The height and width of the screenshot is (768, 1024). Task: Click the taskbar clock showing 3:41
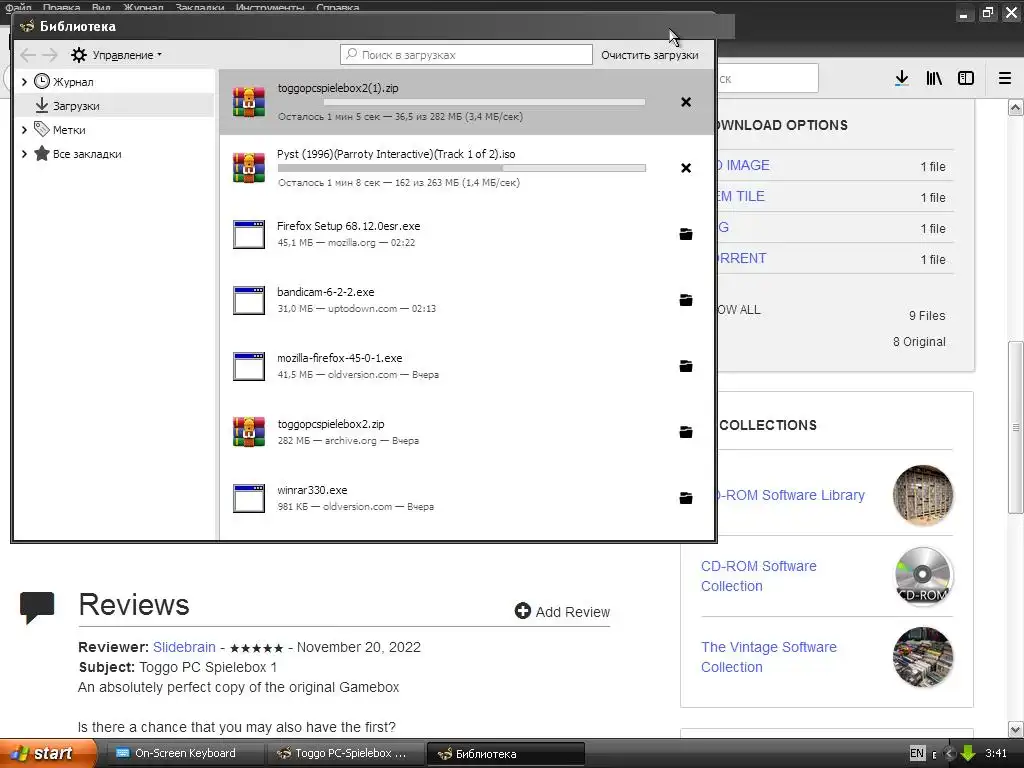[x=995, y=753]
